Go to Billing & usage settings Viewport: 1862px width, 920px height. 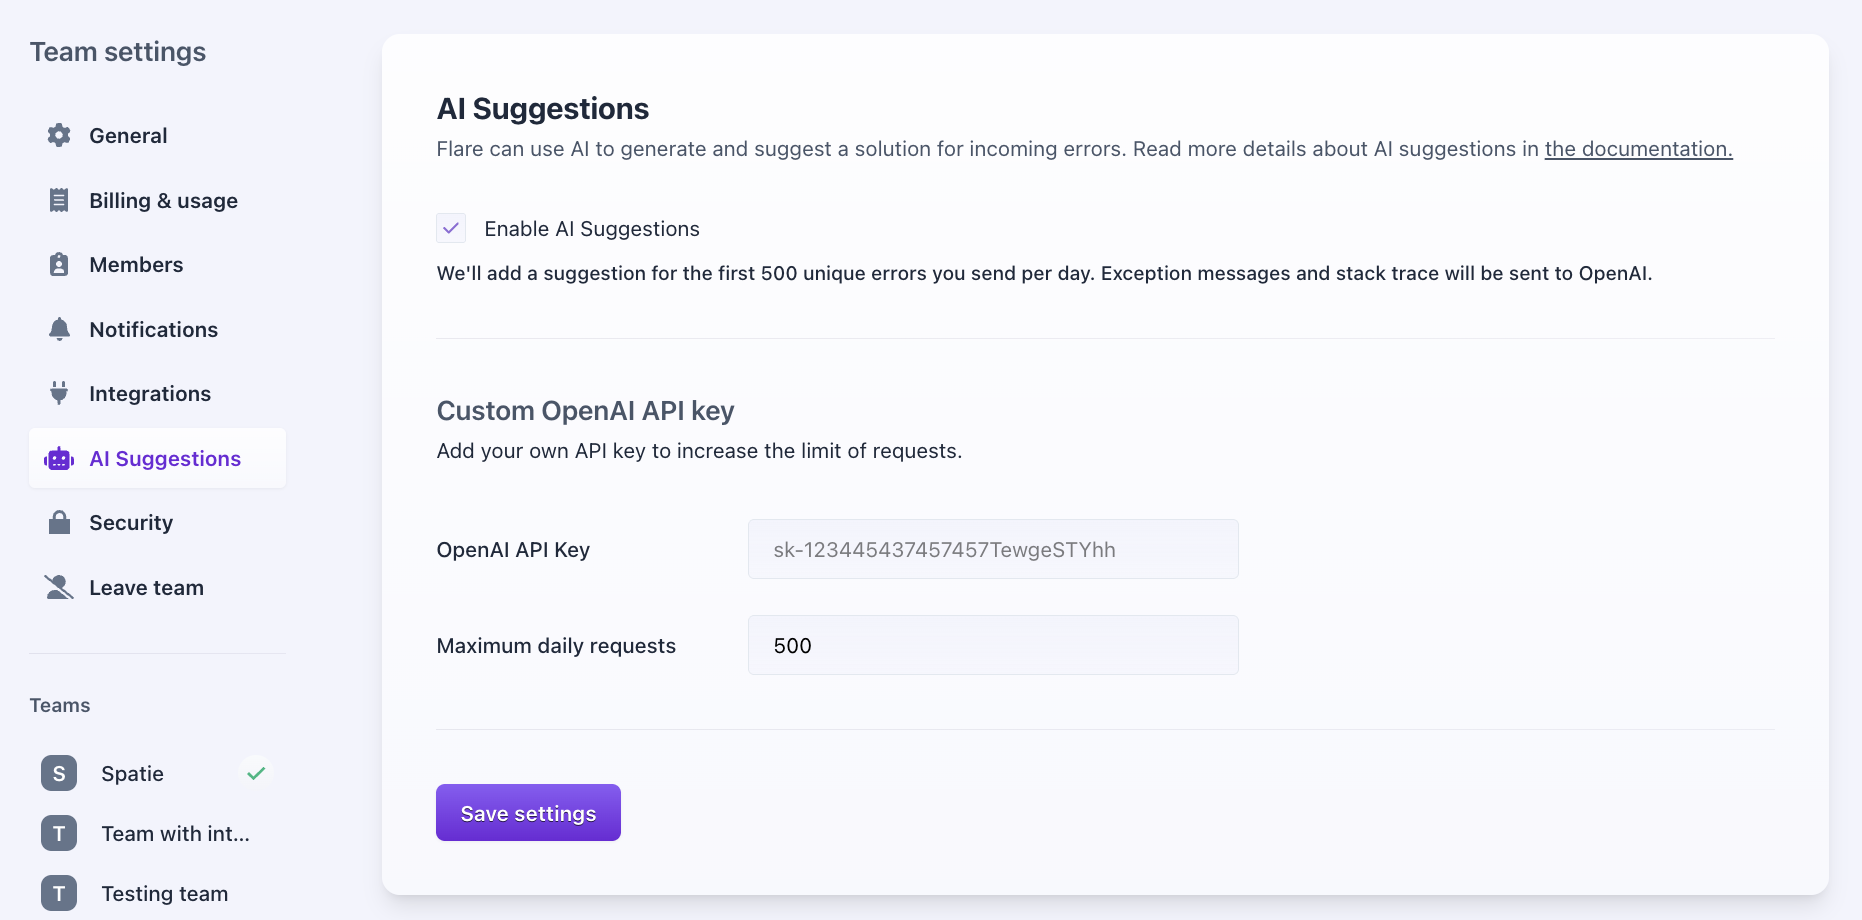[163, 201]
